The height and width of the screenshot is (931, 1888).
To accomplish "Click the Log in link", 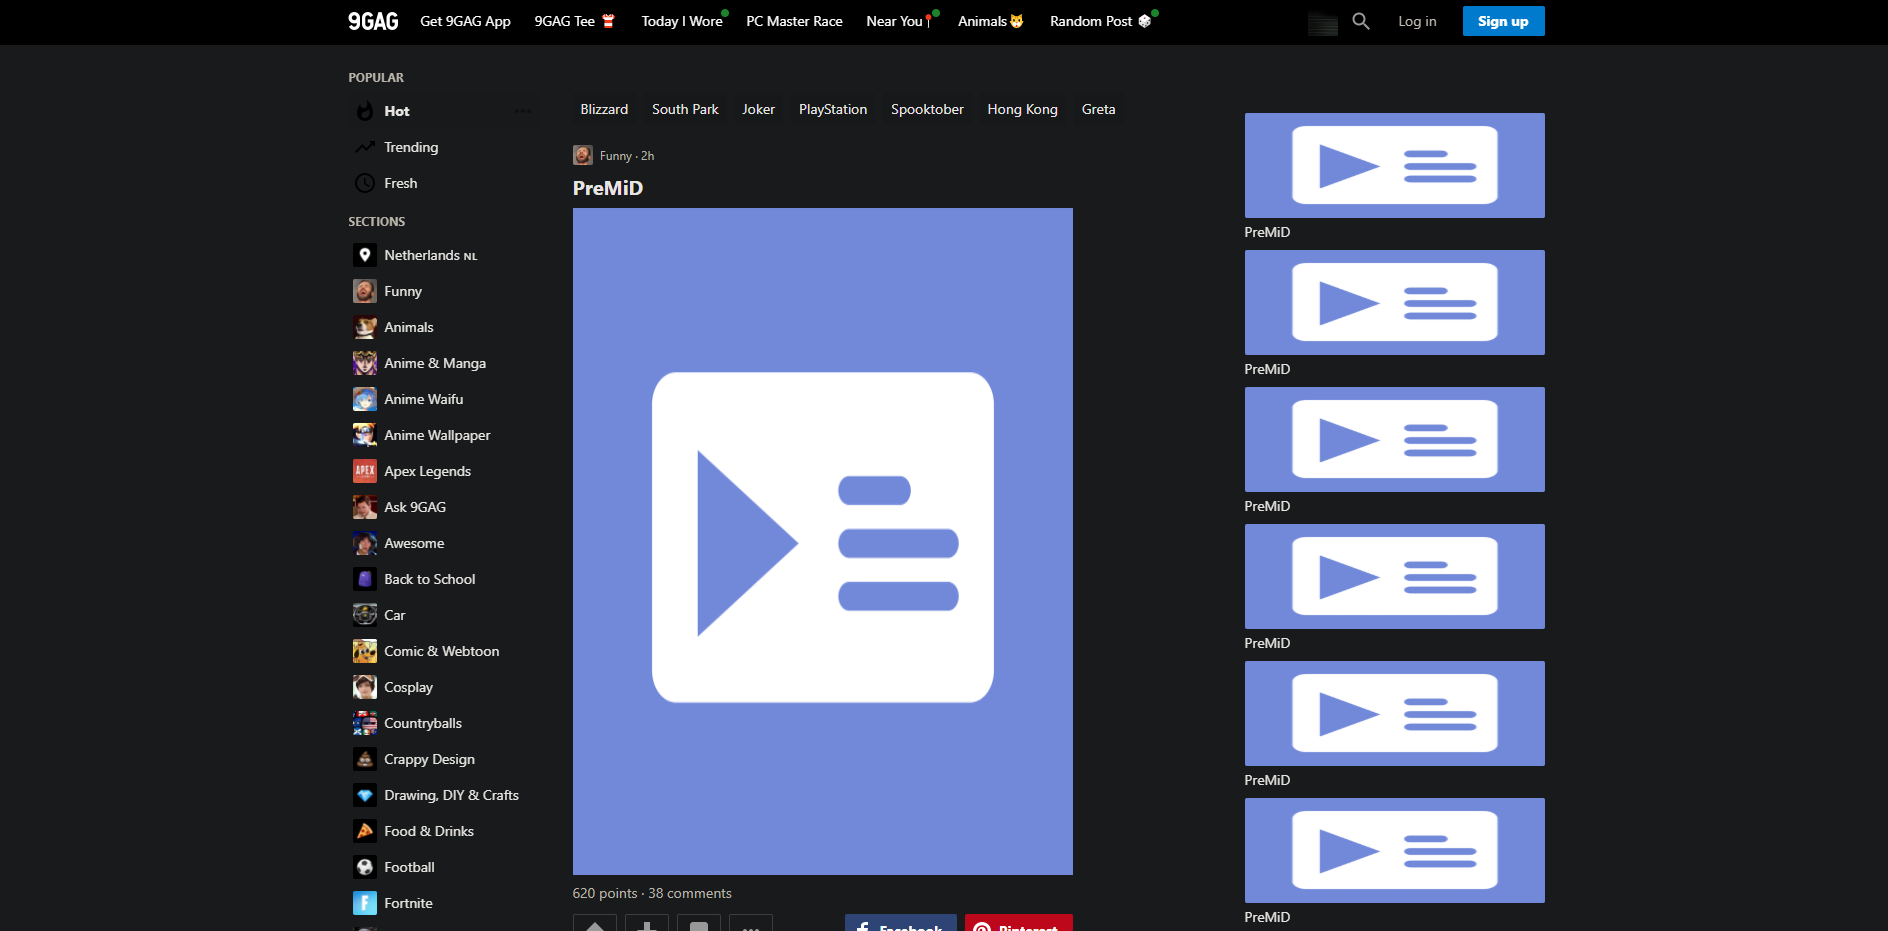I will click(x=1417, y=21).
